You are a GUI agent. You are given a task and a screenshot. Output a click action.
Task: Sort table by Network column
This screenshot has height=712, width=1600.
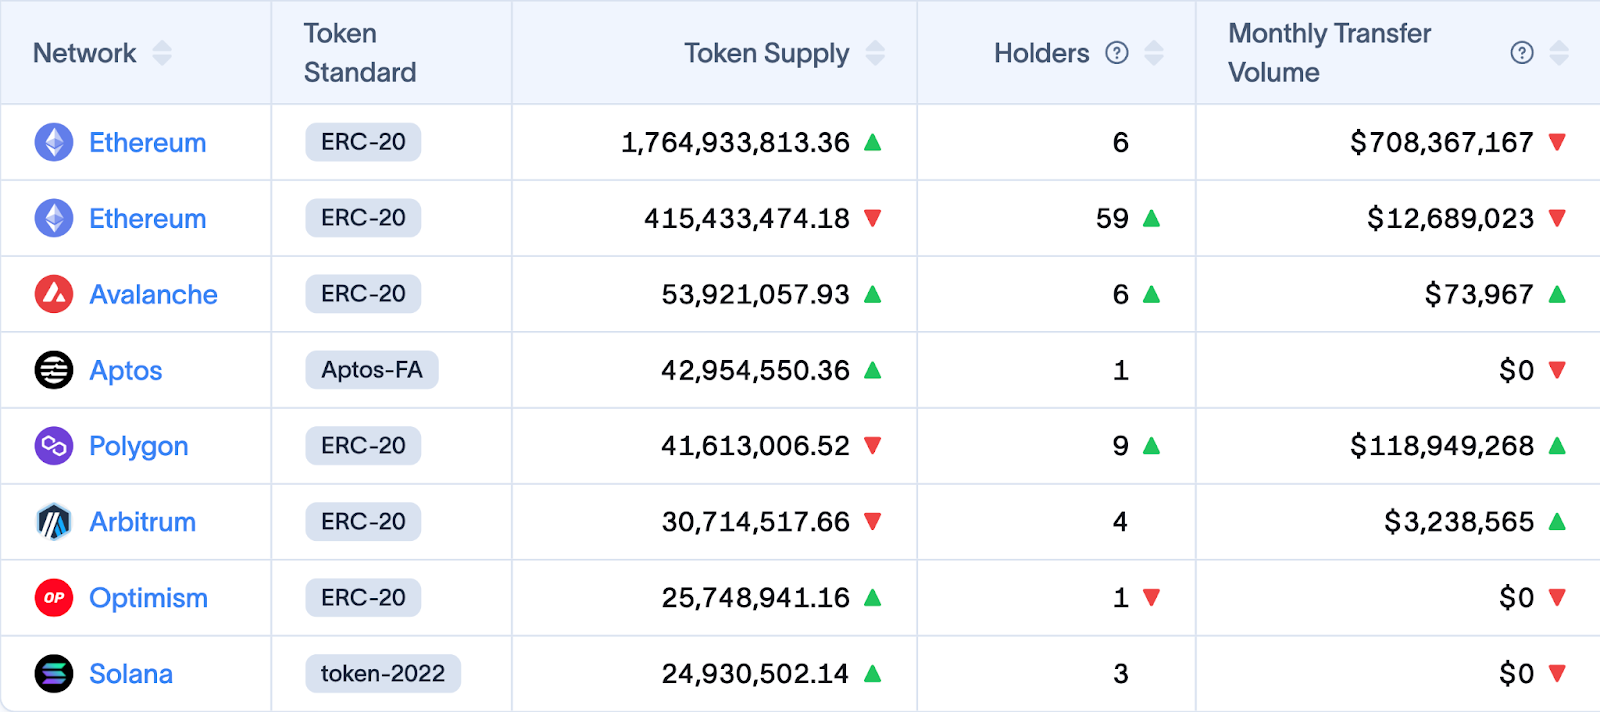(x=162, y=53)
